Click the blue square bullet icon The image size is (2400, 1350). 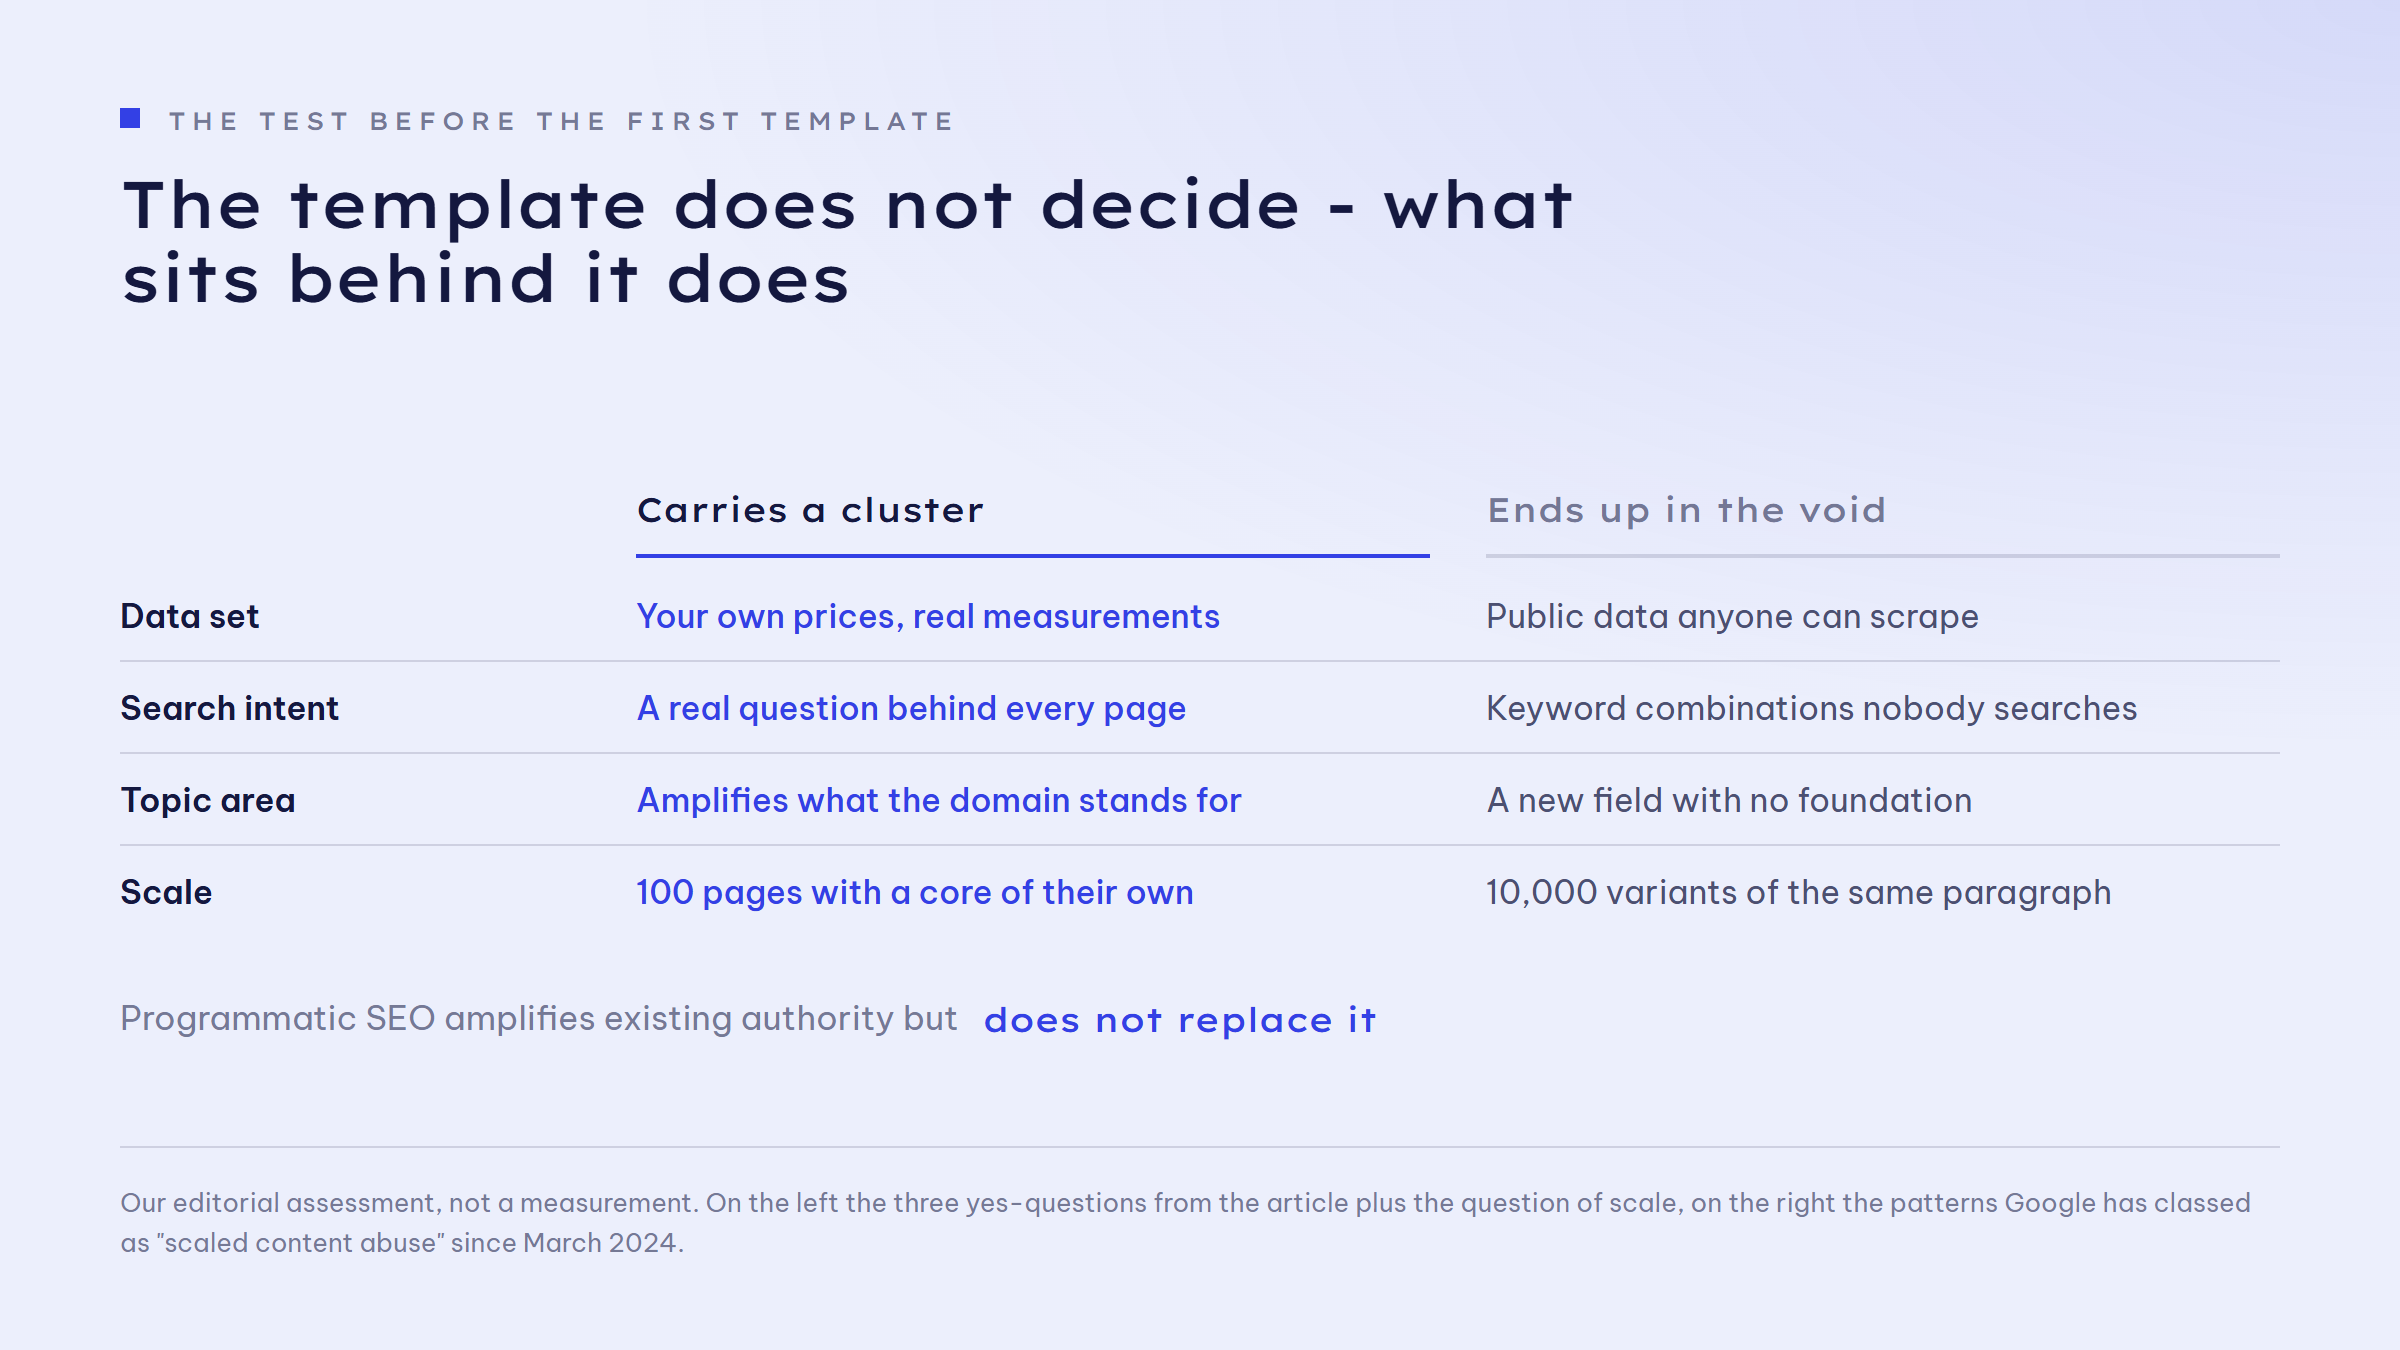[130, 119]
